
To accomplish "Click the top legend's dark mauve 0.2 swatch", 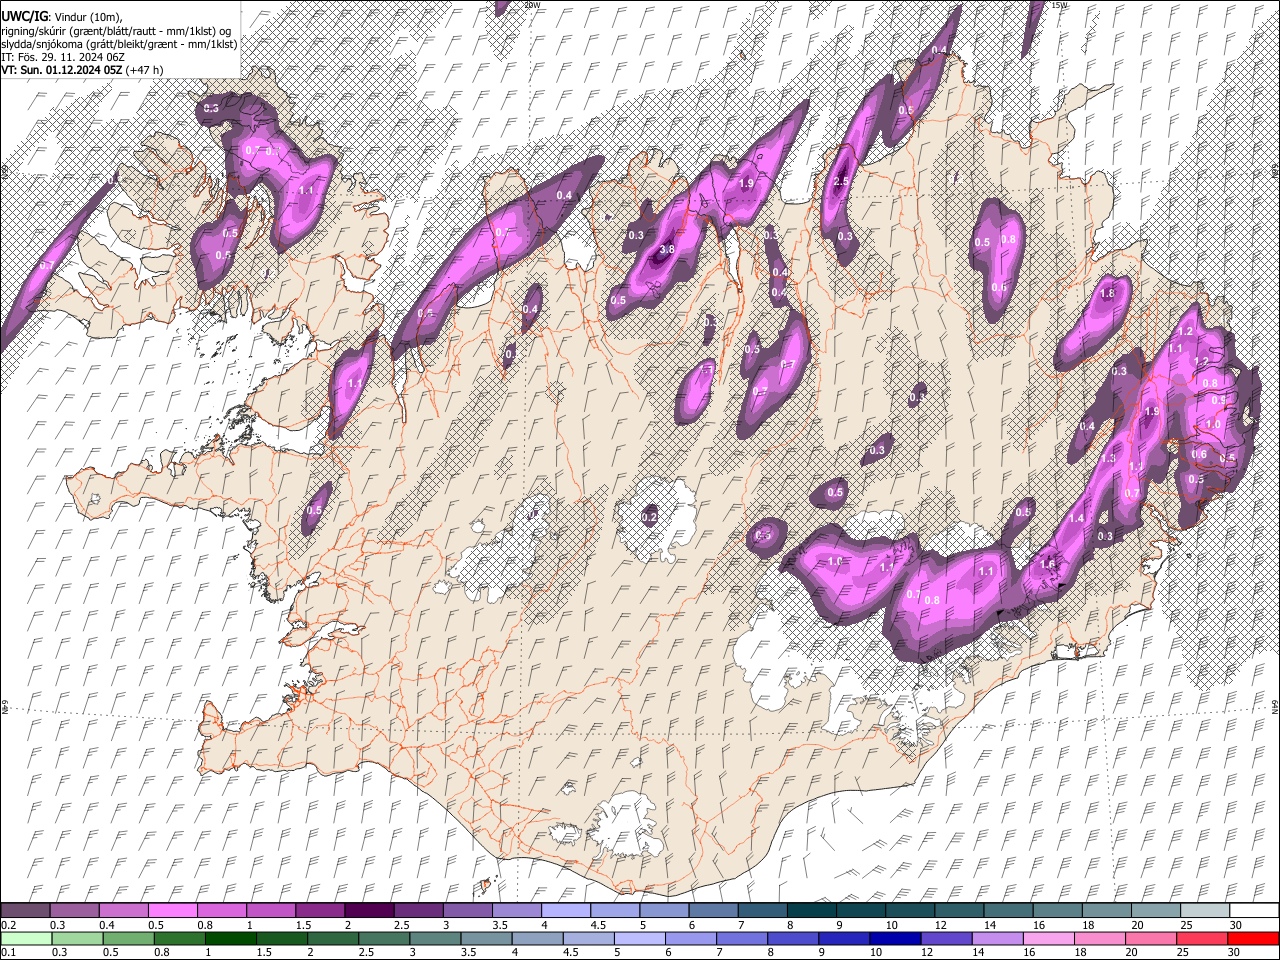I will tap(25, 911).
